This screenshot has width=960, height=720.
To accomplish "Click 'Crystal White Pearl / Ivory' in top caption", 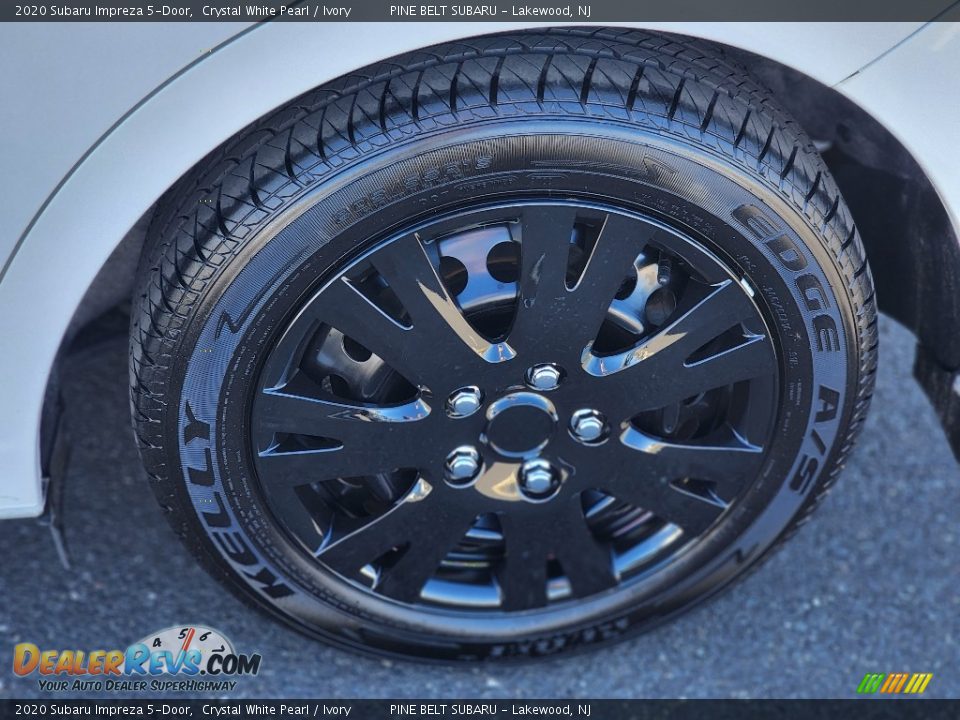I will (276, 10).
